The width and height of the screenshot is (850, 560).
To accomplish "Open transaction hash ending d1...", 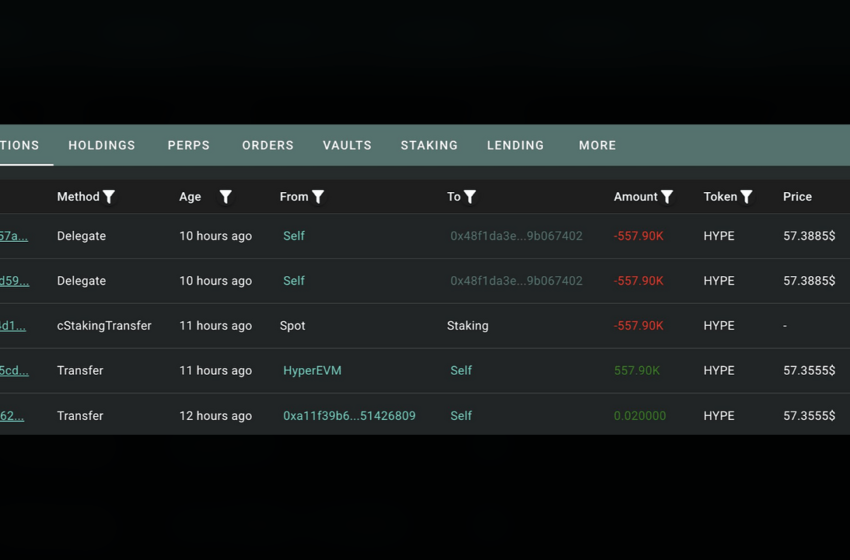I will pyautogui.click(x=12, y=326).
